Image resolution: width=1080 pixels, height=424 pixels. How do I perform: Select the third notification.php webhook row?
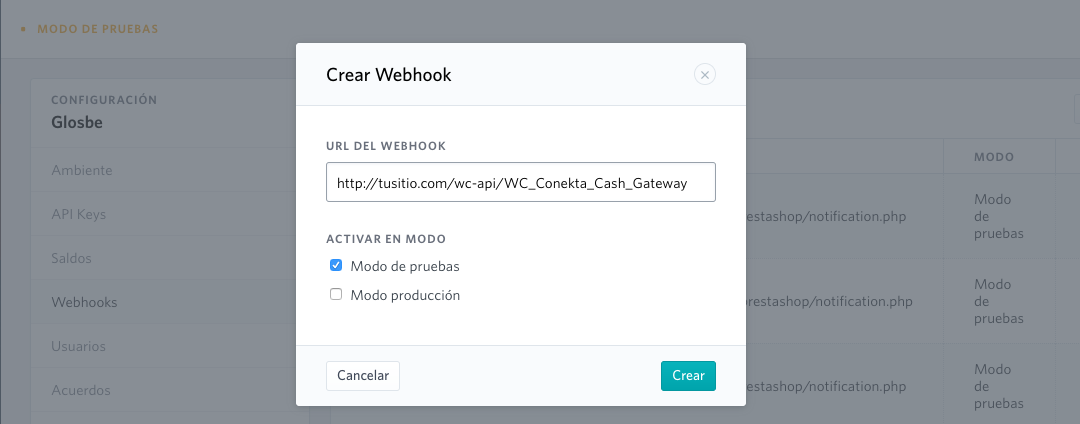click(830, 385)
